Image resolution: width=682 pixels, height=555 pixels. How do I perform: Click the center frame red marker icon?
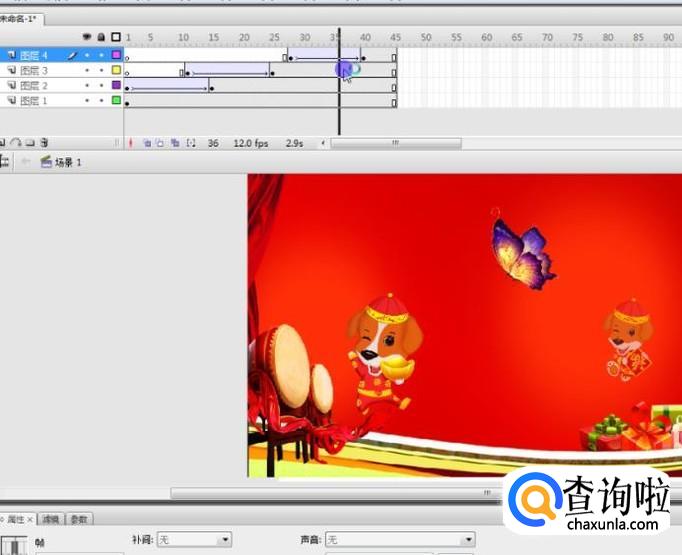(x=130, y=143)
